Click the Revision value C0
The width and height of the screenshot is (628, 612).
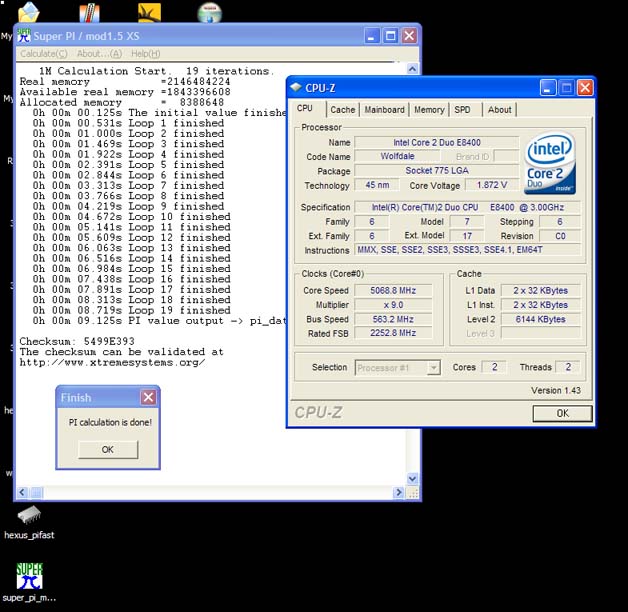click(560, 236)
